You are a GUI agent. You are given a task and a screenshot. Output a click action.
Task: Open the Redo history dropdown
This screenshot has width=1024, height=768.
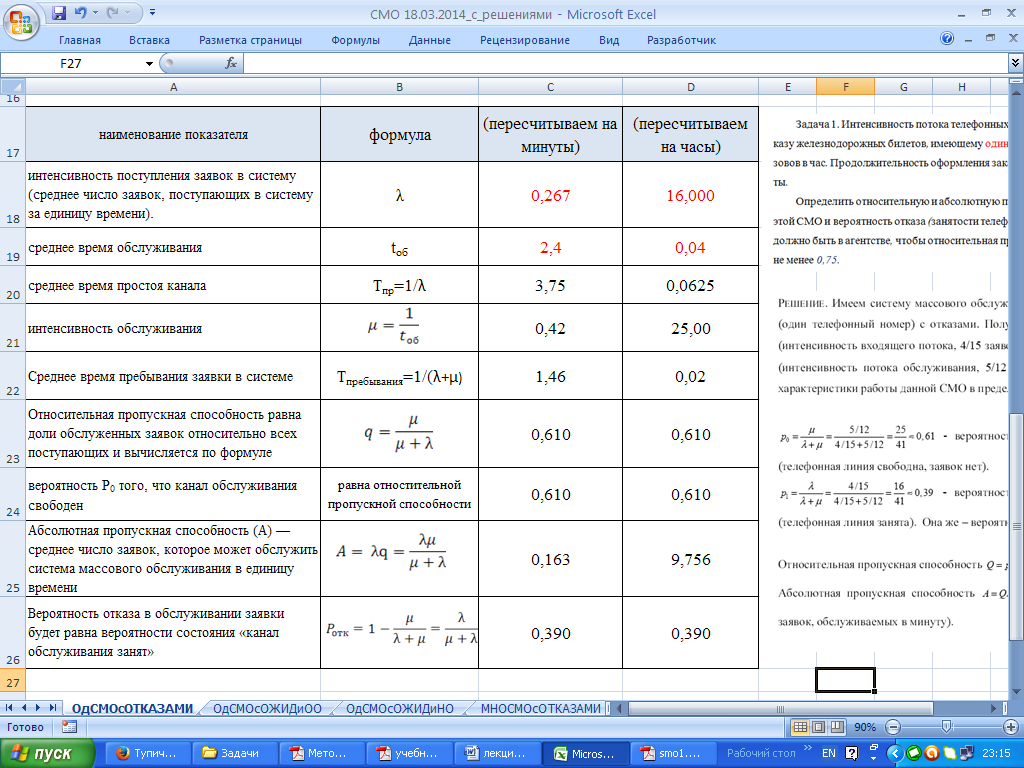pos(129,12)
